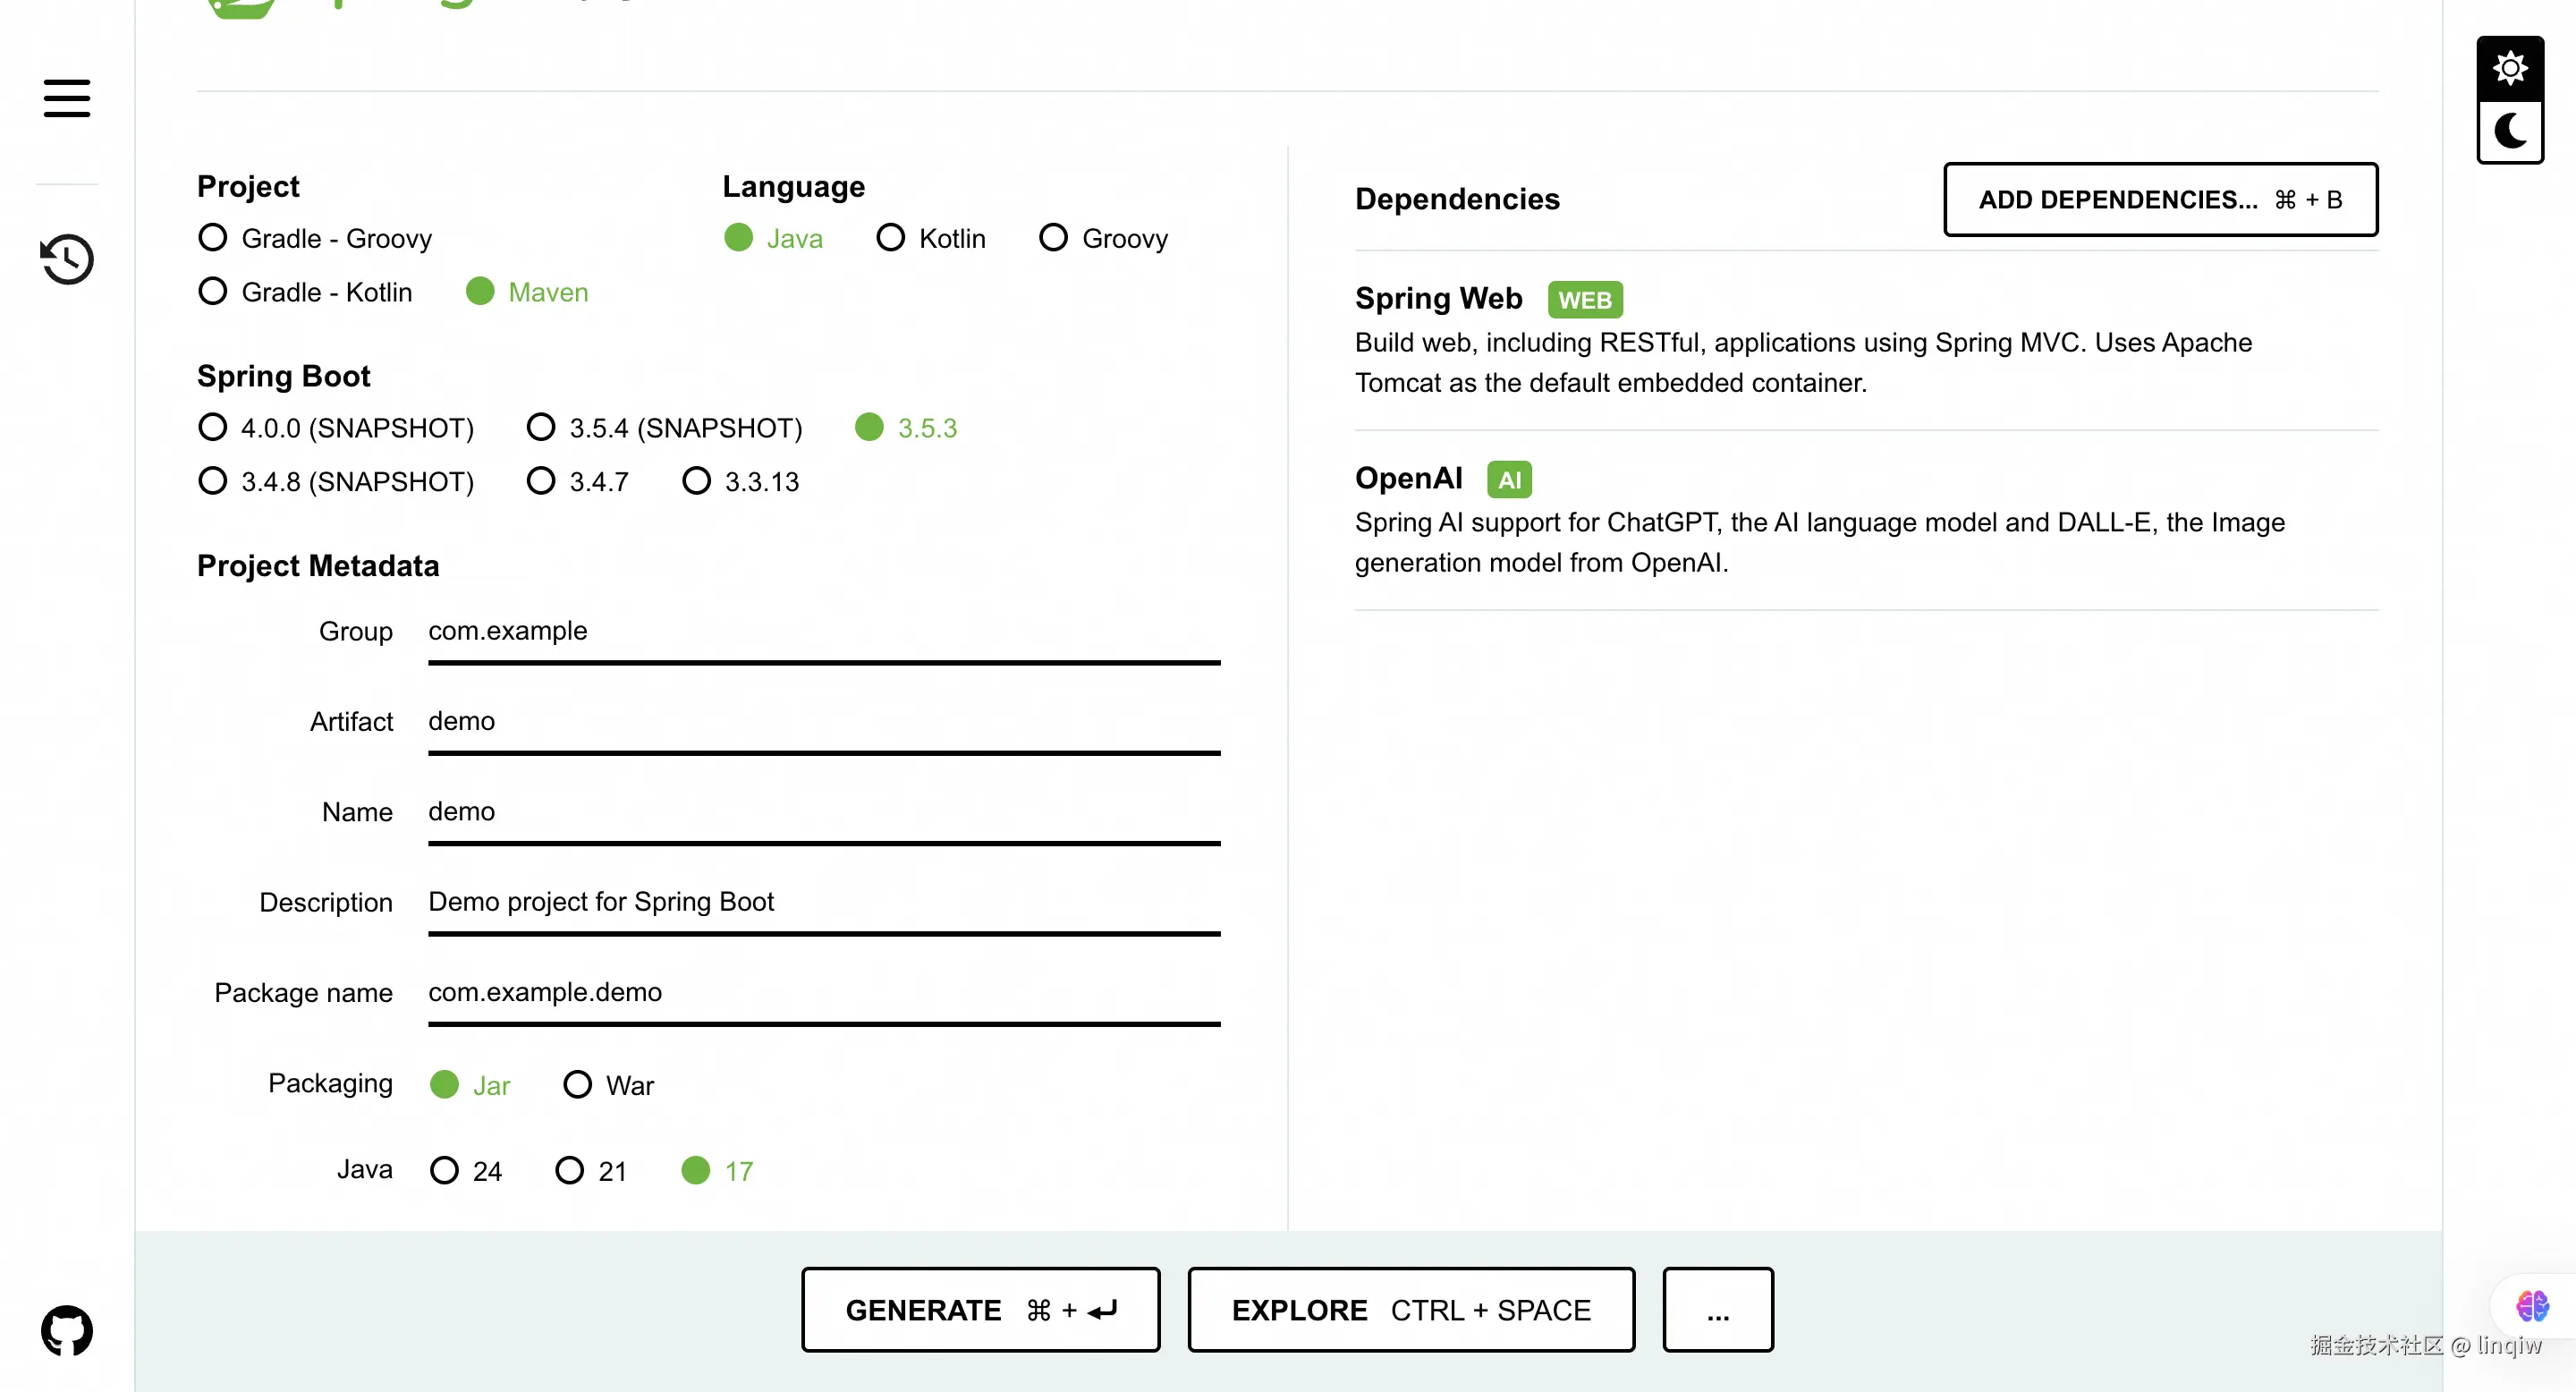Switch to light theme sun icon

click(x=2510, y=68)
